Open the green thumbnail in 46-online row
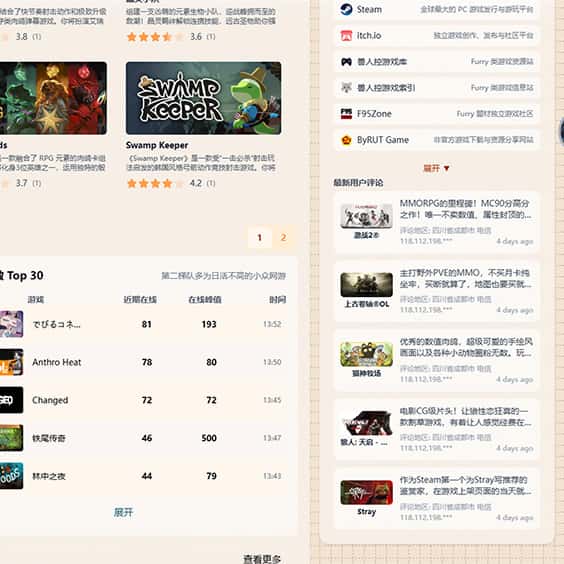The height and width of the screenshot is (564, 564). tap(12, 438)
